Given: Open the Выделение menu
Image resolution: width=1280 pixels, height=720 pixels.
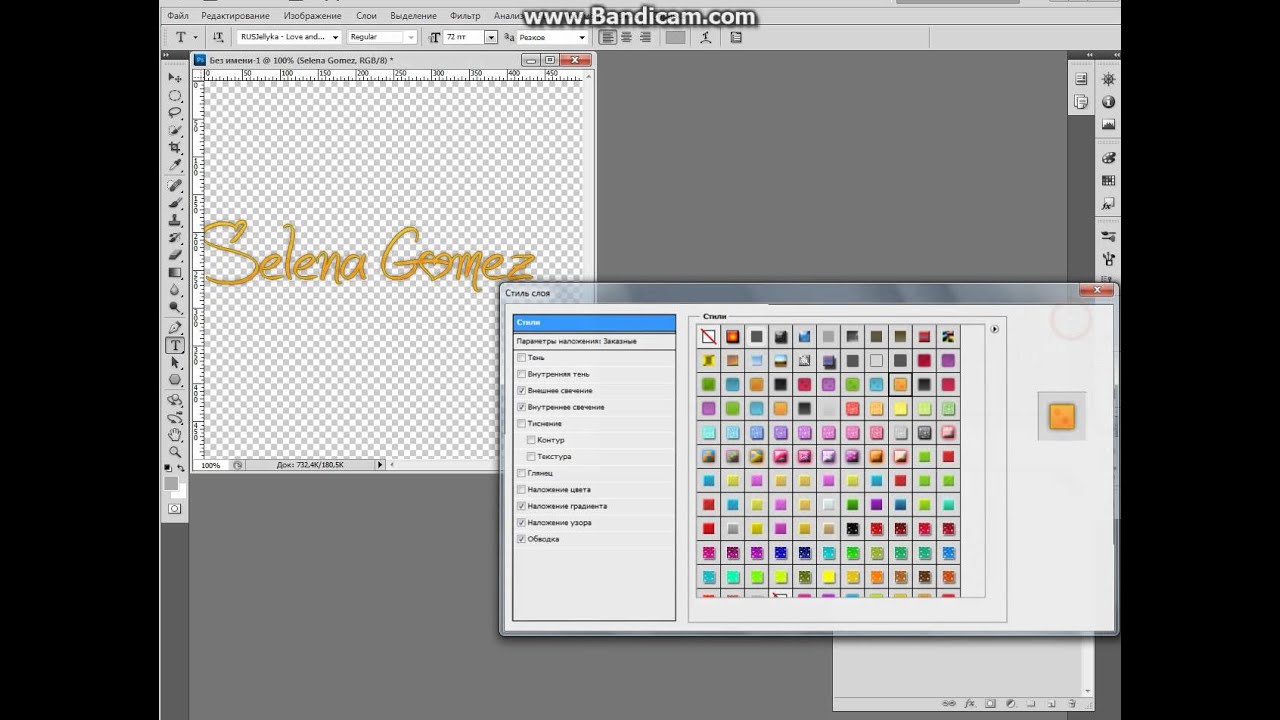Looking at the screenshot, I should coord(413,16).
